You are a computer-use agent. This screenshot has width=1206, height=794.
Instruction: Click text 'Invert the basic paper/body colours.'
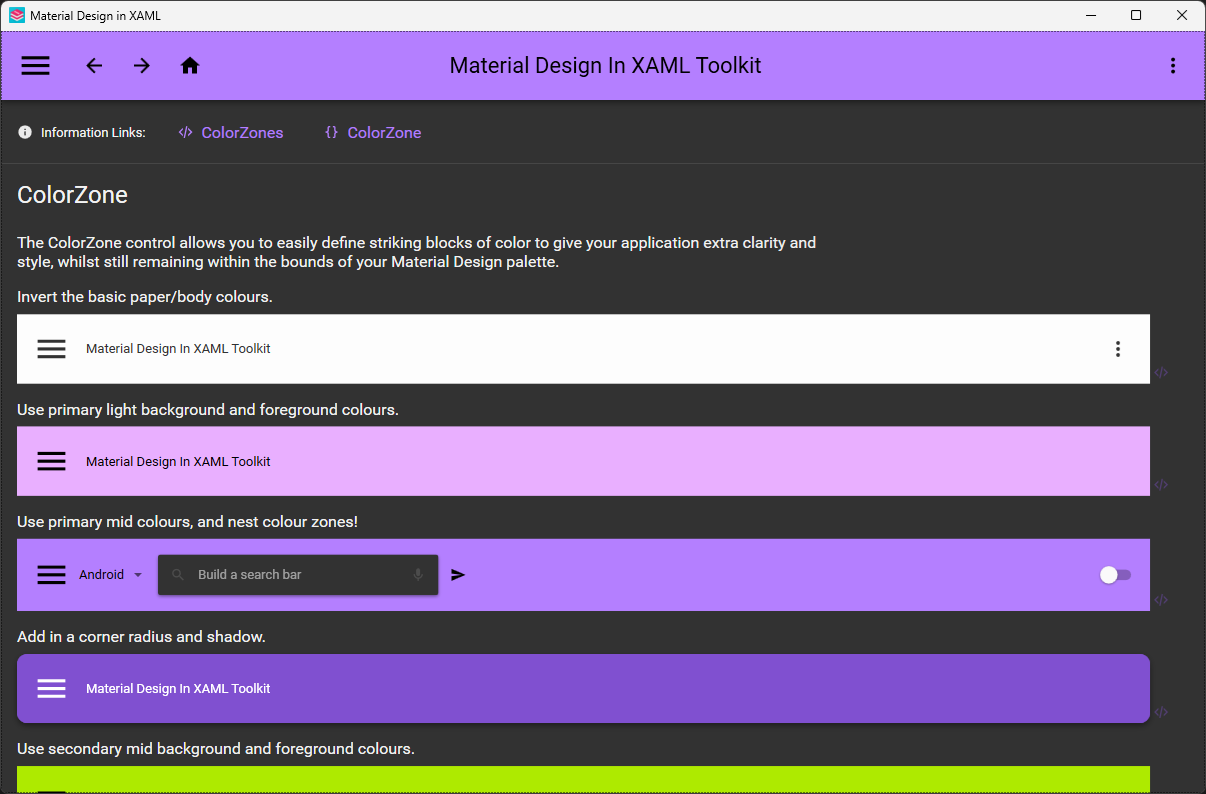[x=145, y=297]
